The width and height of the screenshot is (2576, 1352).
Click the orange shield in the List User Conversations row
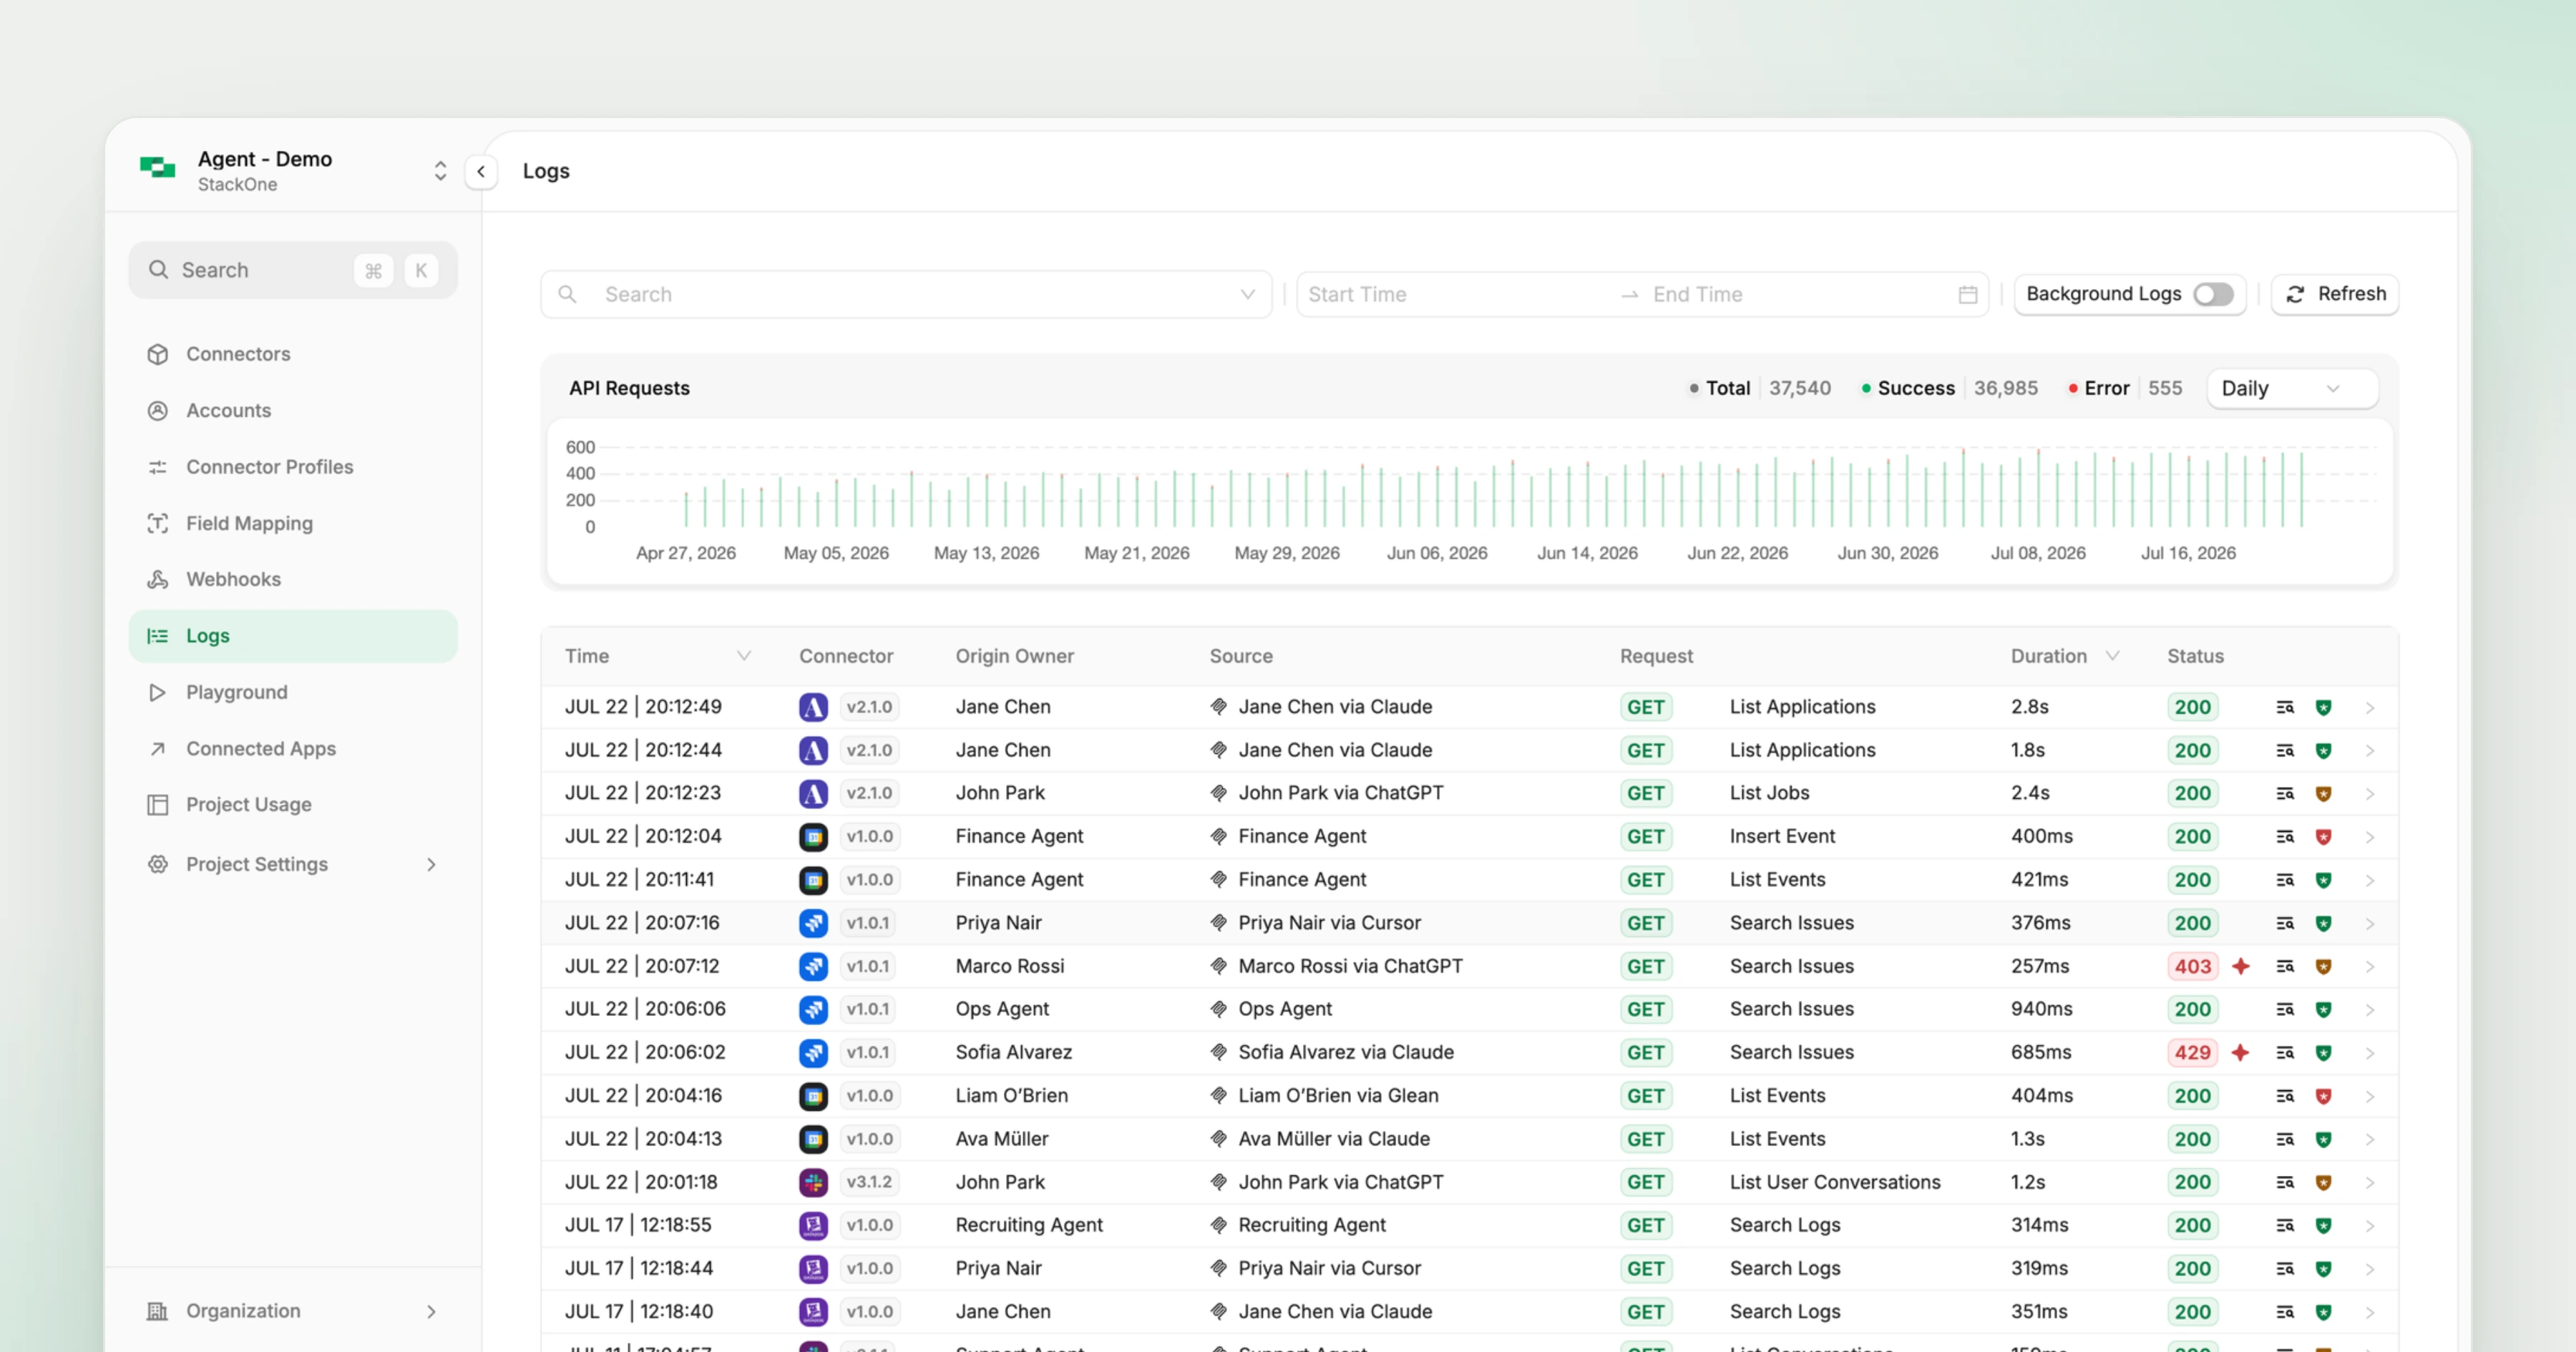tap(2324, 1182)
